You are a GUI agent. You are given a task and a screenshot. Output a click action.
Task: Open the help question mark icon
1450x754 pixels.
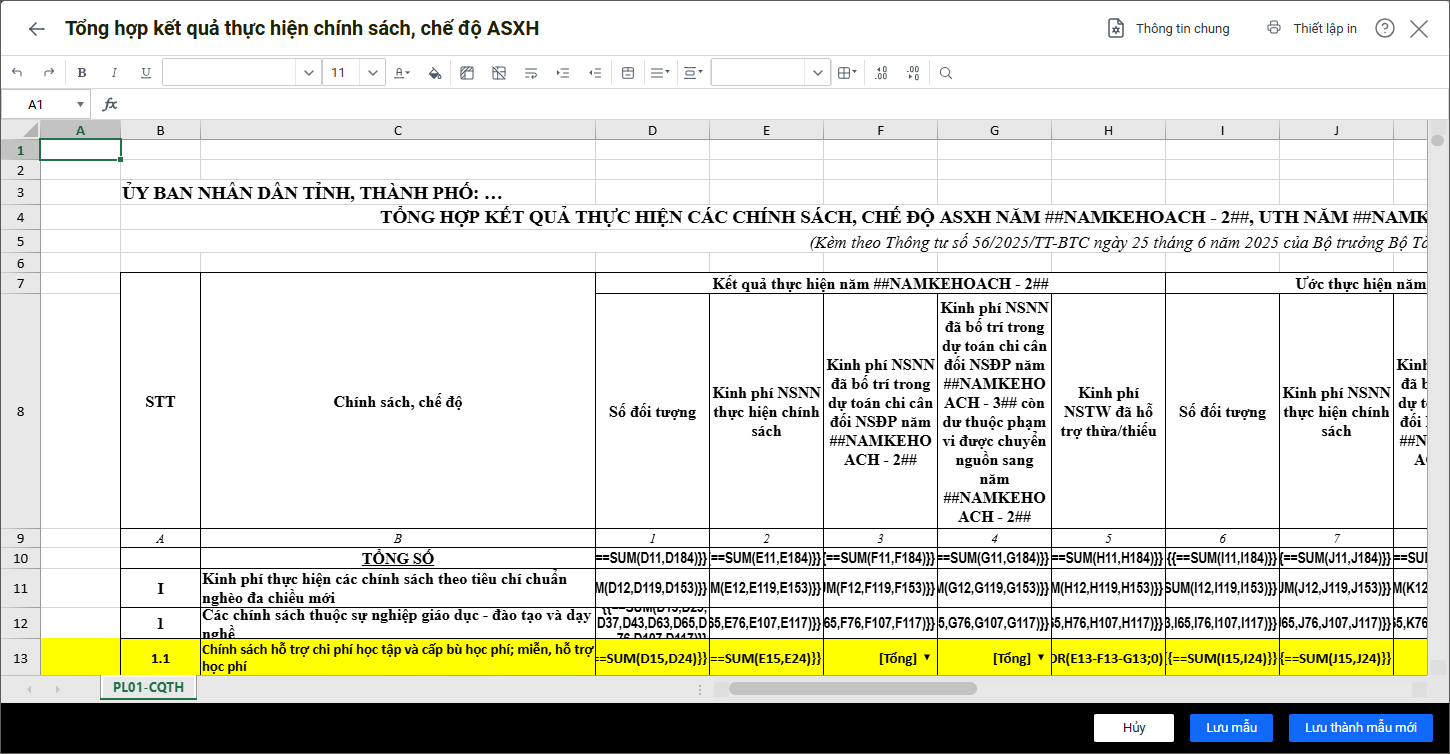tap(1384, 28)
